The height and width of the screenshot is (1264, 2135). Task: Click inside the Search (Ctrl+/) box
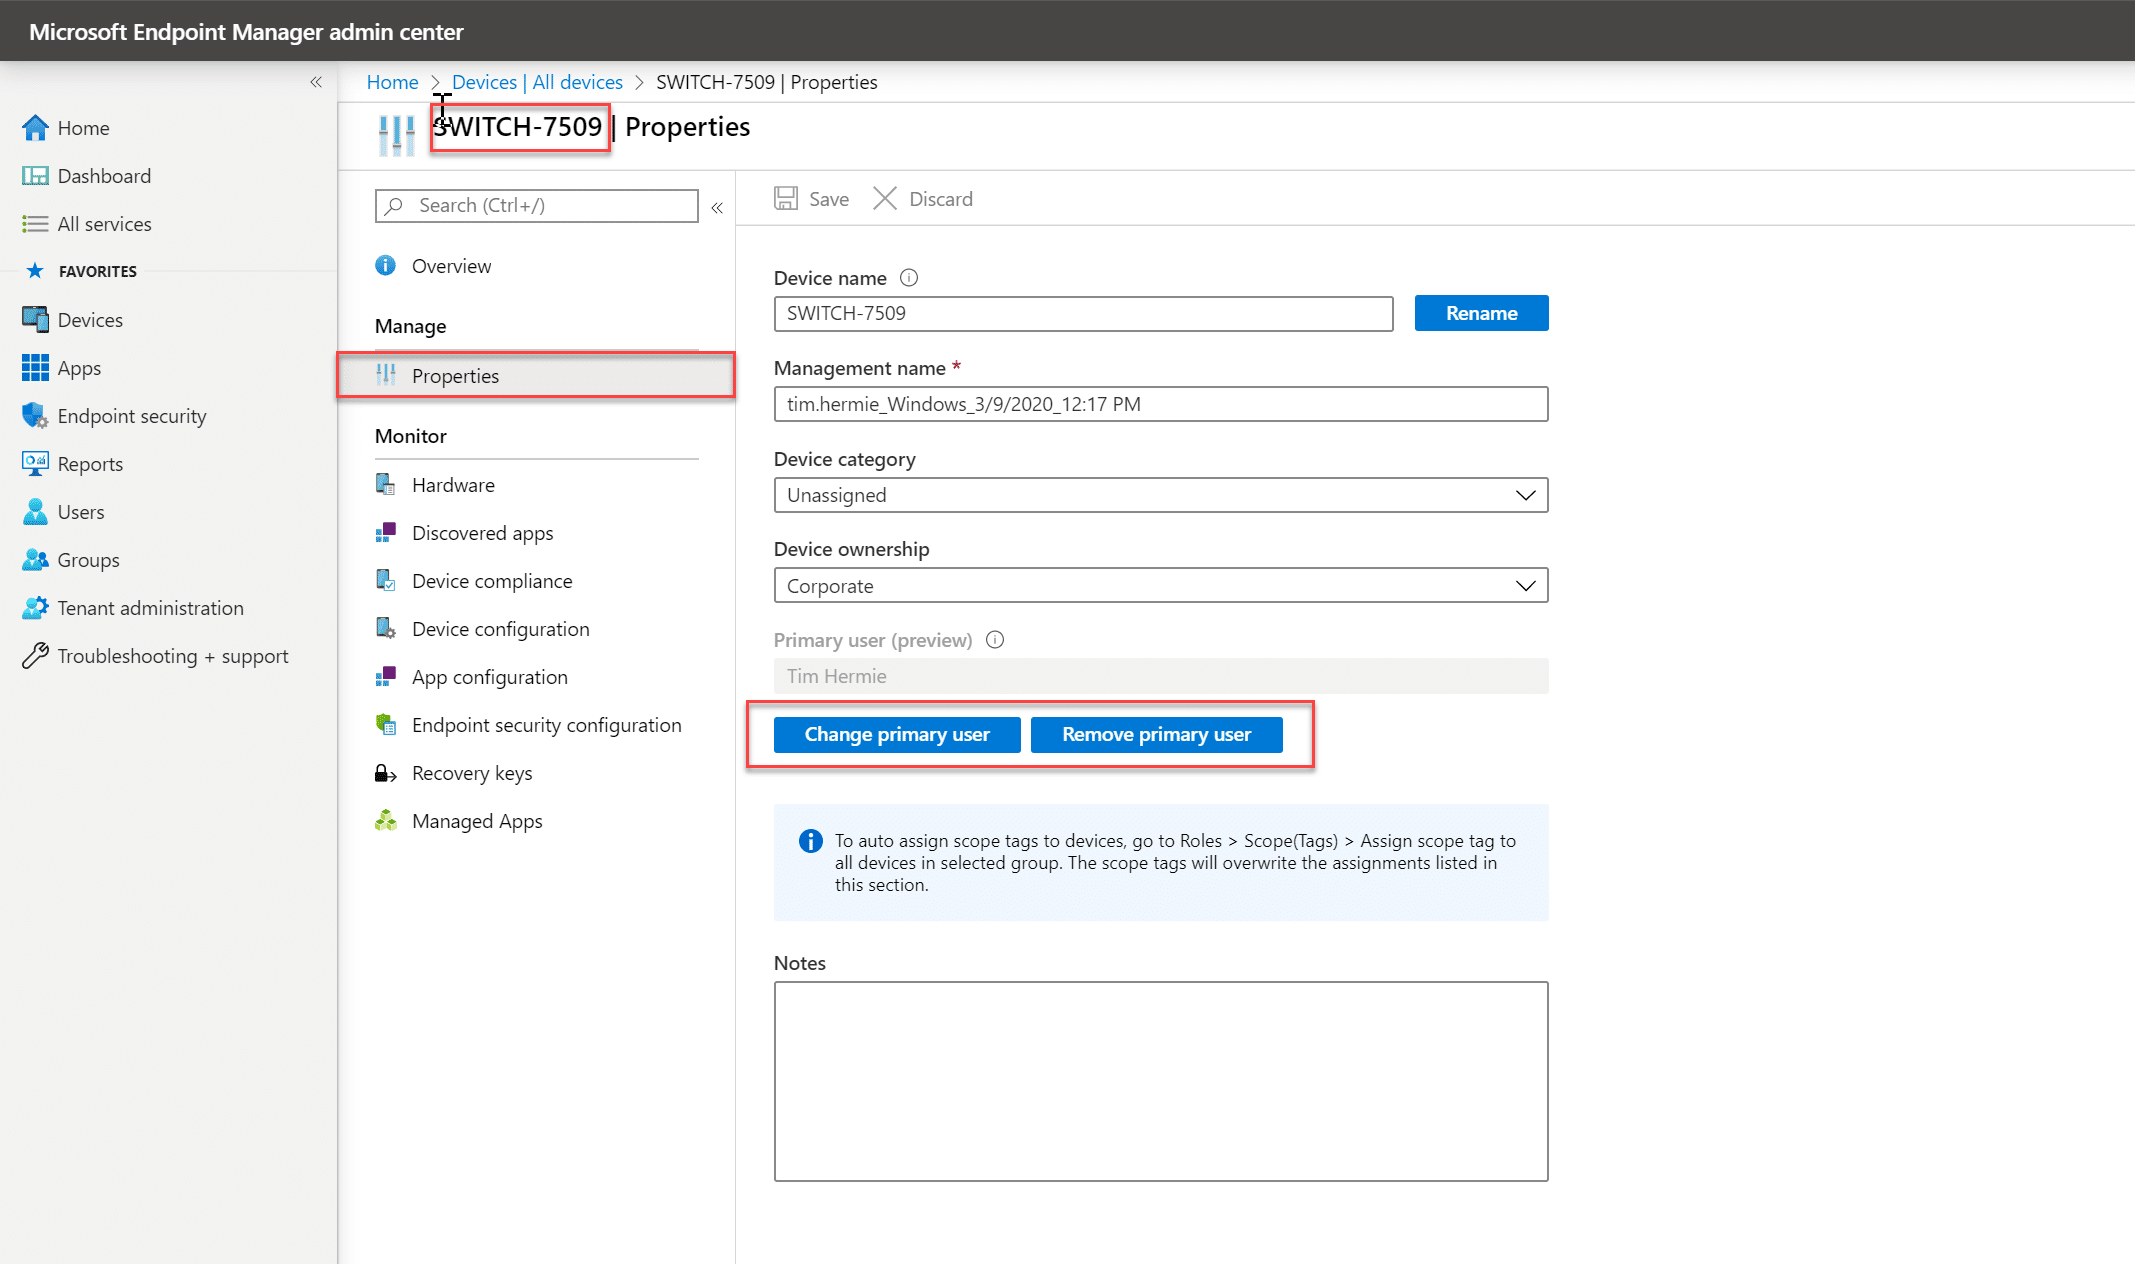537,206
